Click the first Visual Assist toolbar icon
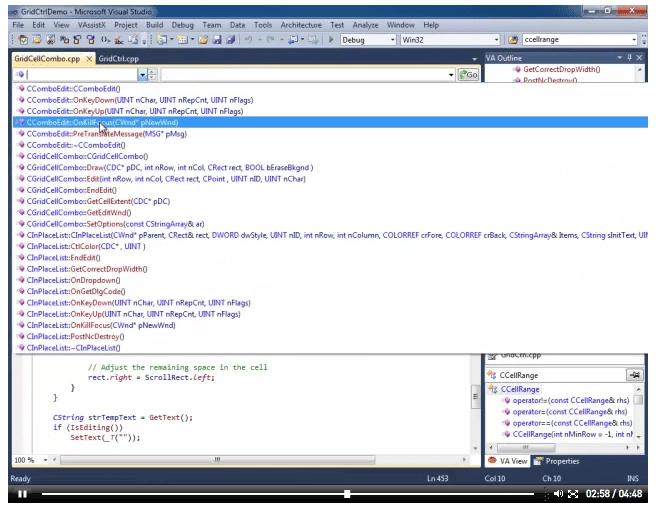The image size is (656, 510). point(23,40)
